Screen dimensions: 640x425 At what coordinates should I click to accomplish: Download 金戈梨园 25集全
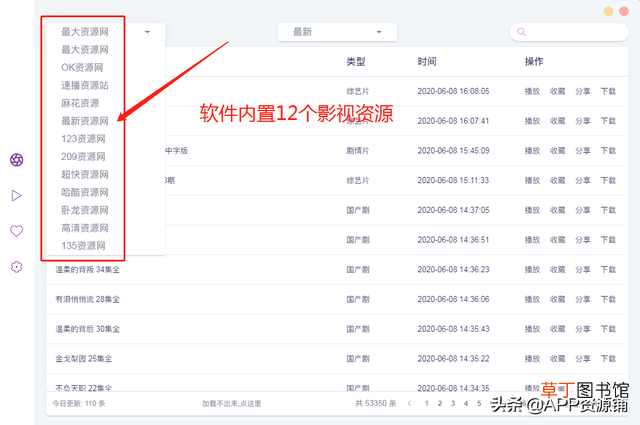click(608, 359)
